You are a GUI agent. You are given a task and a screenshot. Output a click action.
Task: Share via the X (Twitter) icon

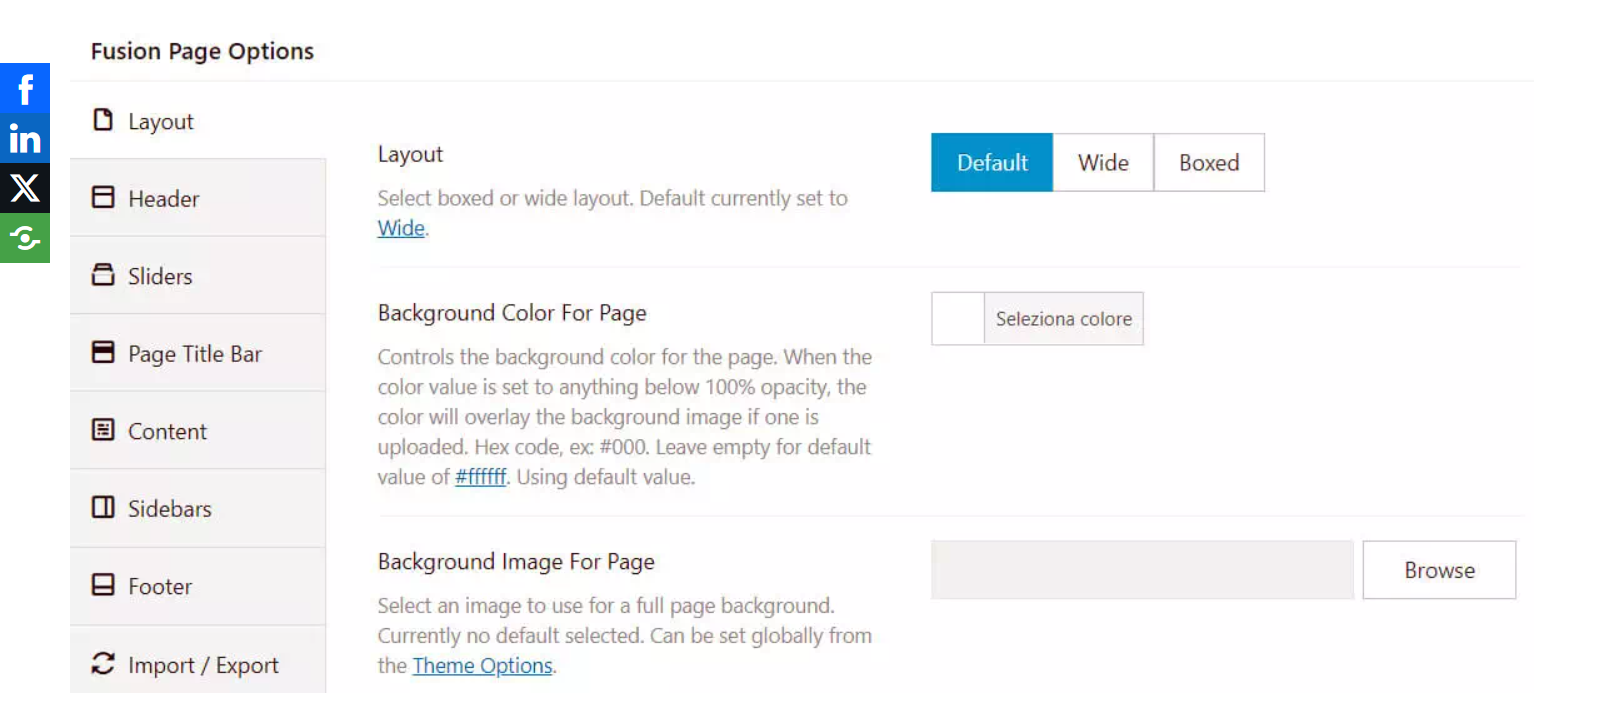click(x=25, y=188)
